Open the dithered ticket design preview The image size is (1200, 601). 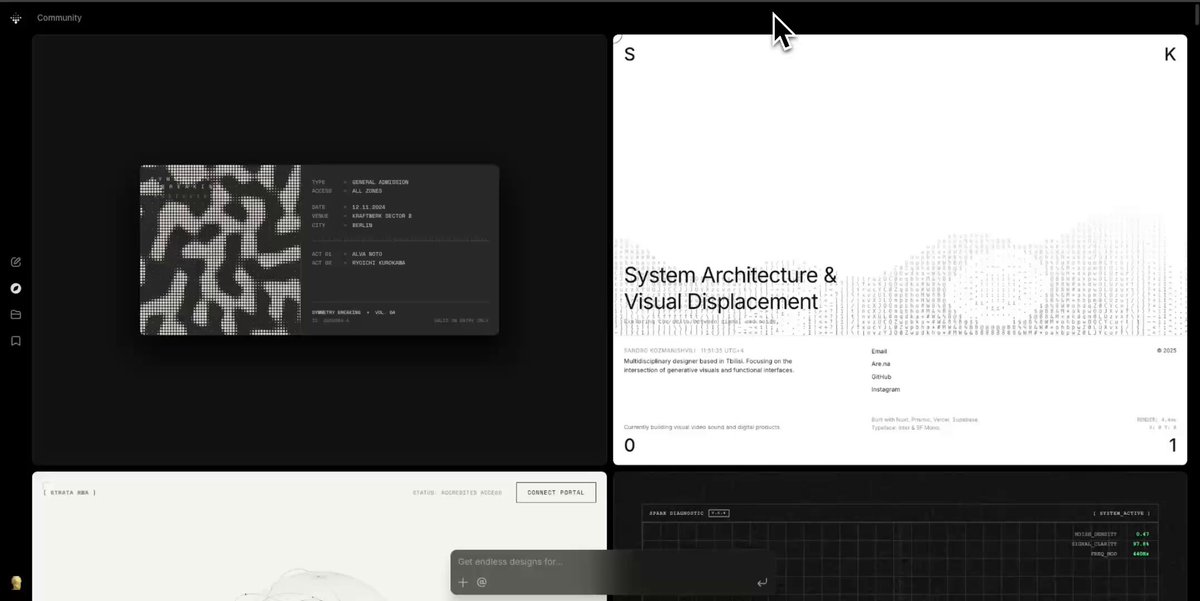pos(318,248)
